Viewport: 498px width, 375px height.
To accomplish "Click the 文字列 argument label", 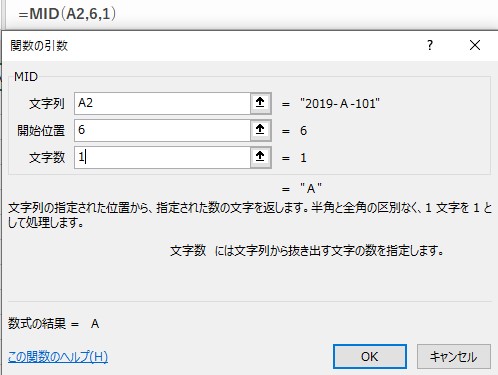I will coord(47,104).
